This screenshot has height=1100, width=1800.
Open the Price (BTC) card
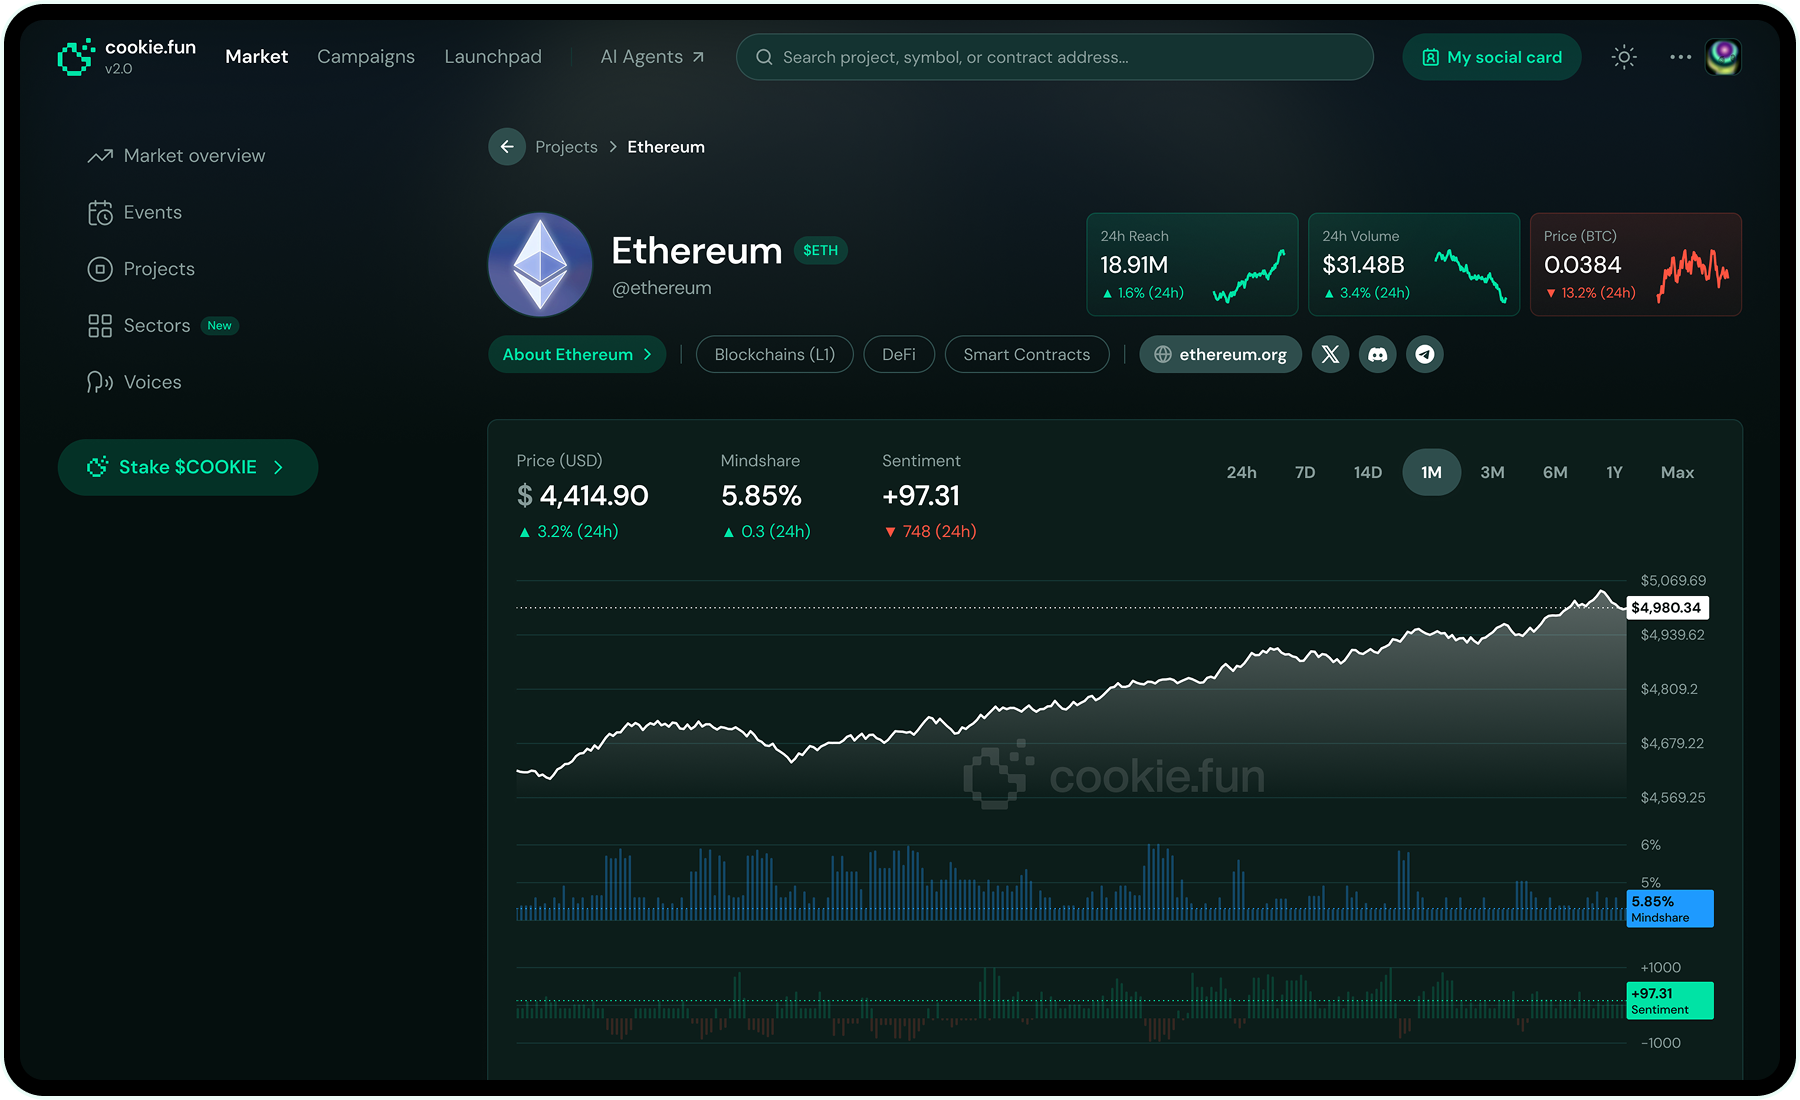tap(1636, 264)
